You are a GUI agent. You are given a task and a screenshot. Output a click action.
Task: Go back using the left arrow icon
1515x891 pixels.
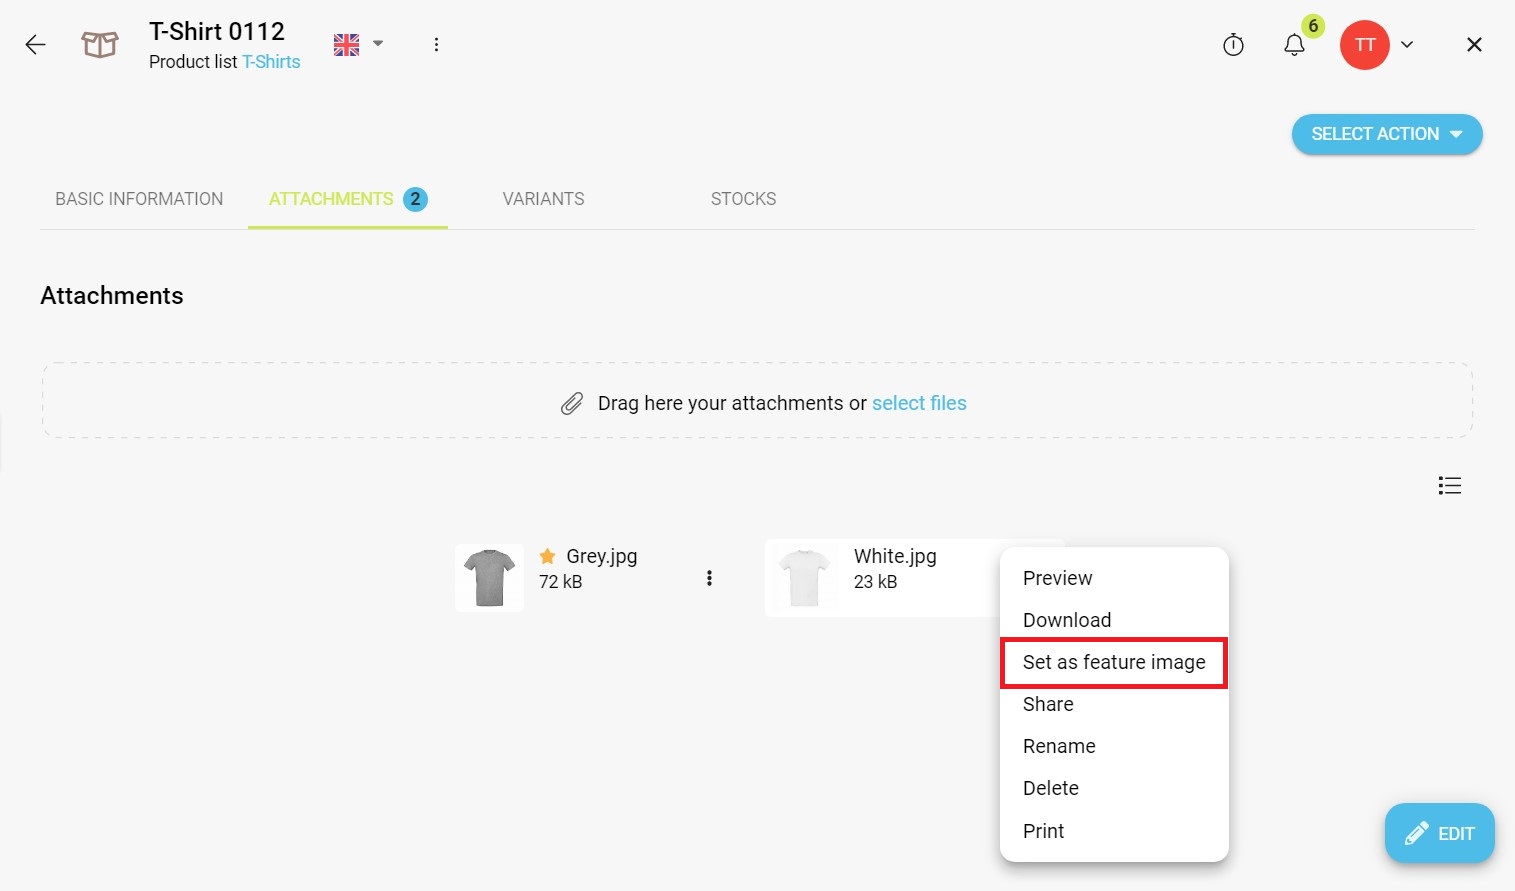pos(36,44)
